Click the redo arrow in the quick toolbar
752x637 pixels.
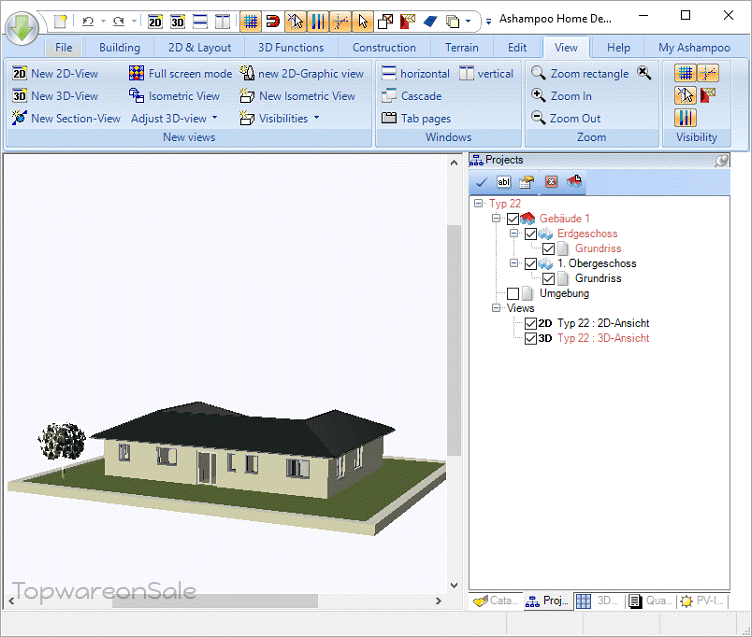point(118,21)
